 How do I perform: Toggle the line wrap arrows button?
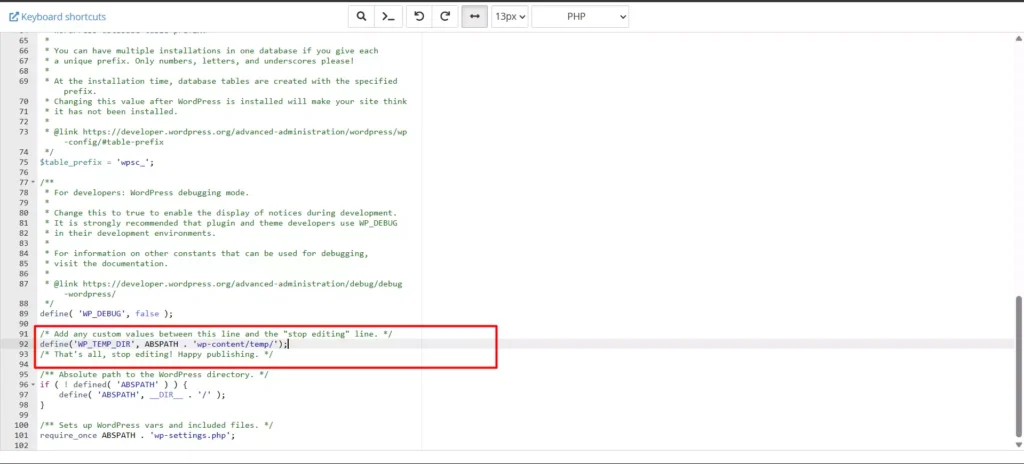[475, 17]
